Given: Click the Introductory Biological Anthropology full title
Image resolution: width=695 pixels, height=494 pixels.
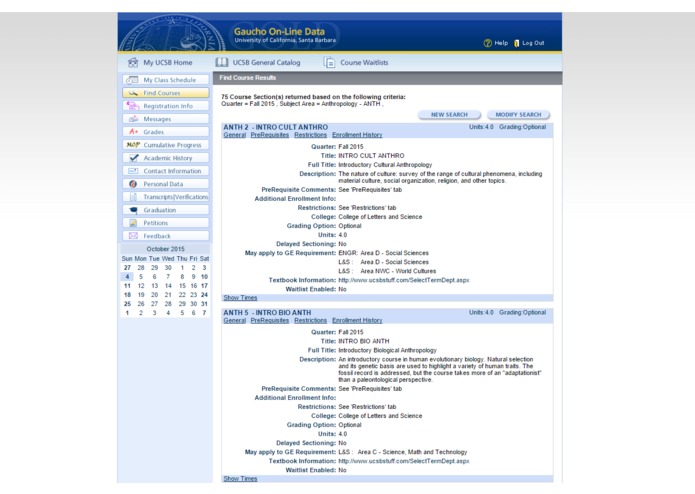Looking at the screenshot, I should coord(387,350).
